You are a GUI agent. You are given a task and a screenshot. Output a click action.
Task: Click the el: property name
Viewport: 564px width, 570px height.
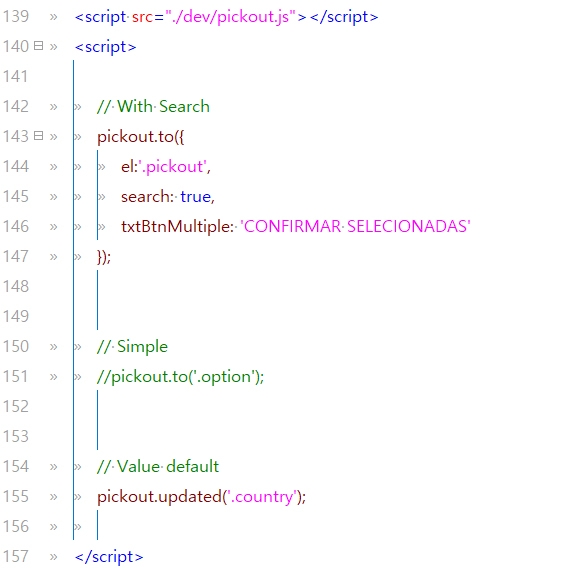(x=129, y=167)
